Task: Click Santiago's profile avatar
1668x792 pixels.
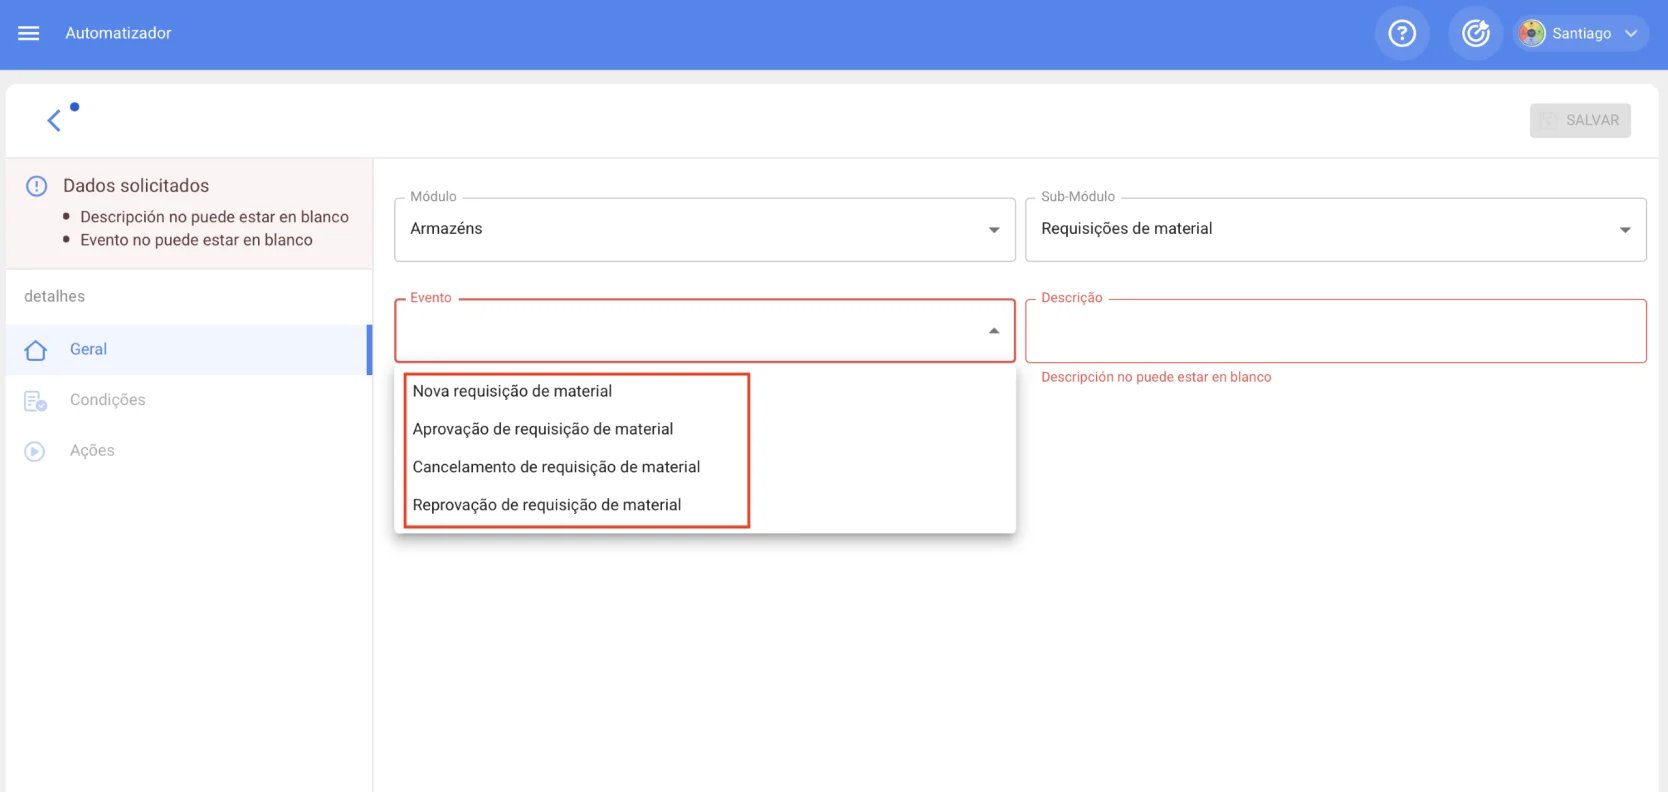Action: click(x=1531, y=34)
